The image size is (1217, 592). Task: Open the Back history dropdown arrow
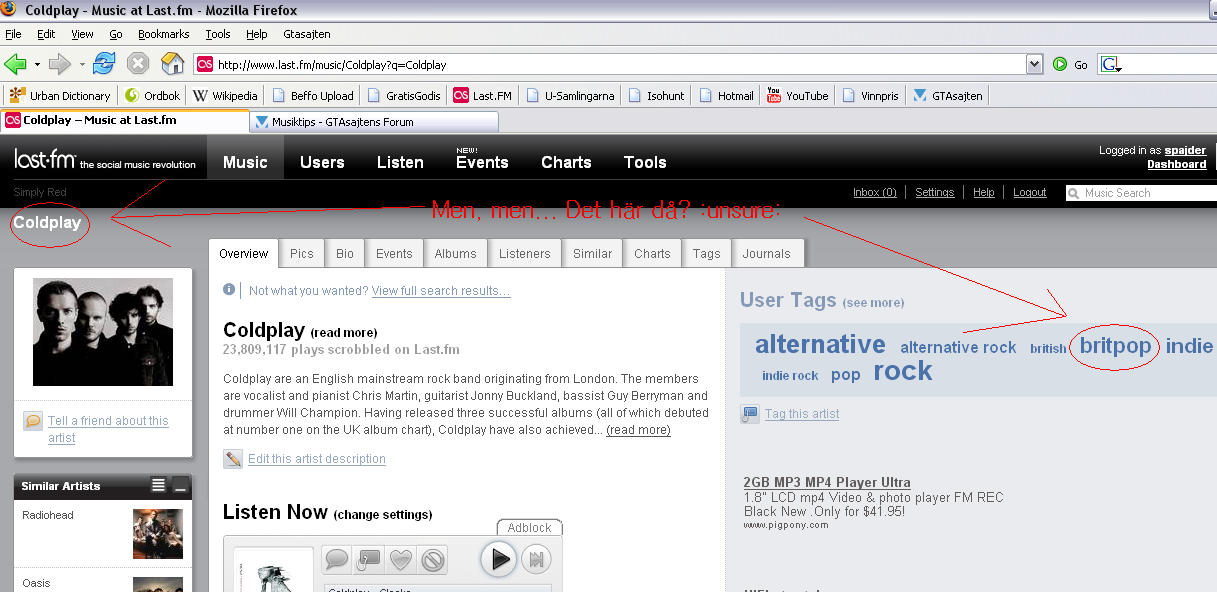click(x=38, y=65)
